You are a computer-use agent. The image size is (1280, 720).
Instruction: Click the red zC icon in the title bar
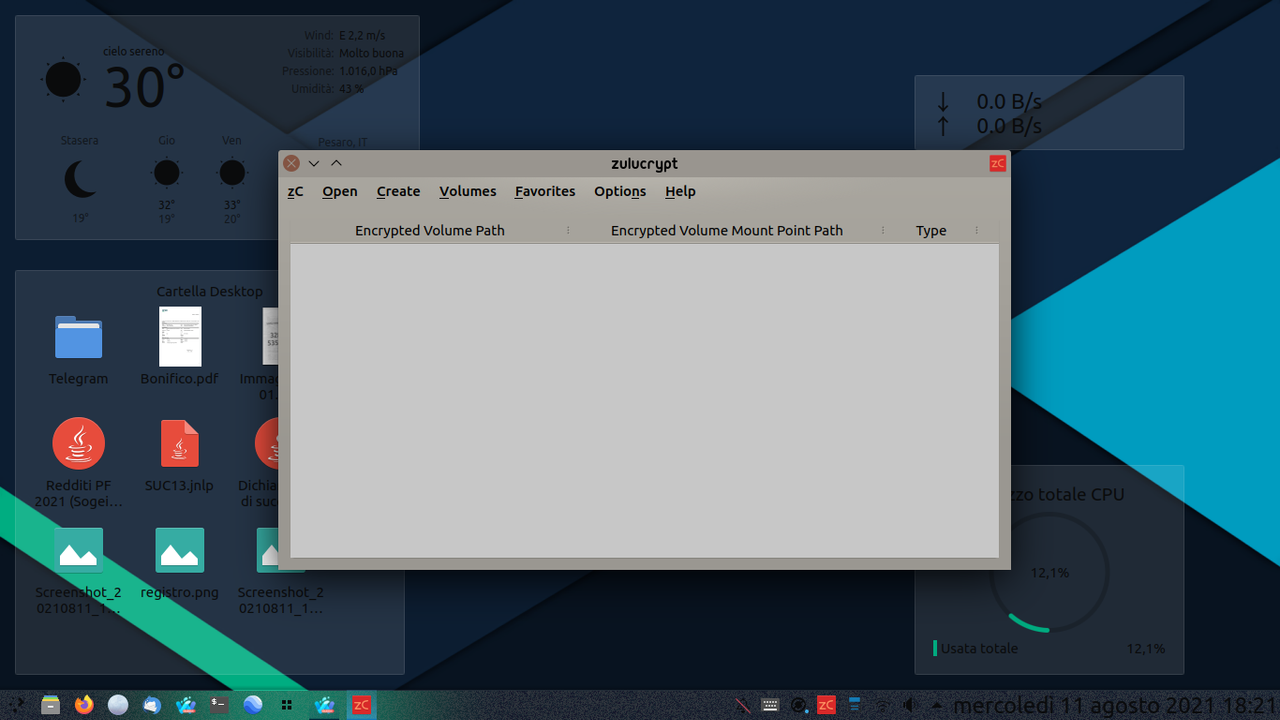pos(997,163)
